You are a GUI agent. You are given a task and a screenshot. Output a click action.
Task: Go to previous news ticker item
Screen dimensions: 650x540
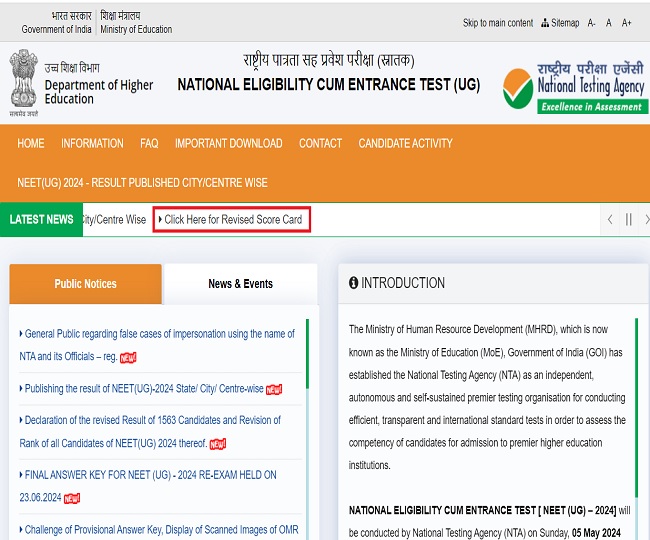(x=610, y=219)
